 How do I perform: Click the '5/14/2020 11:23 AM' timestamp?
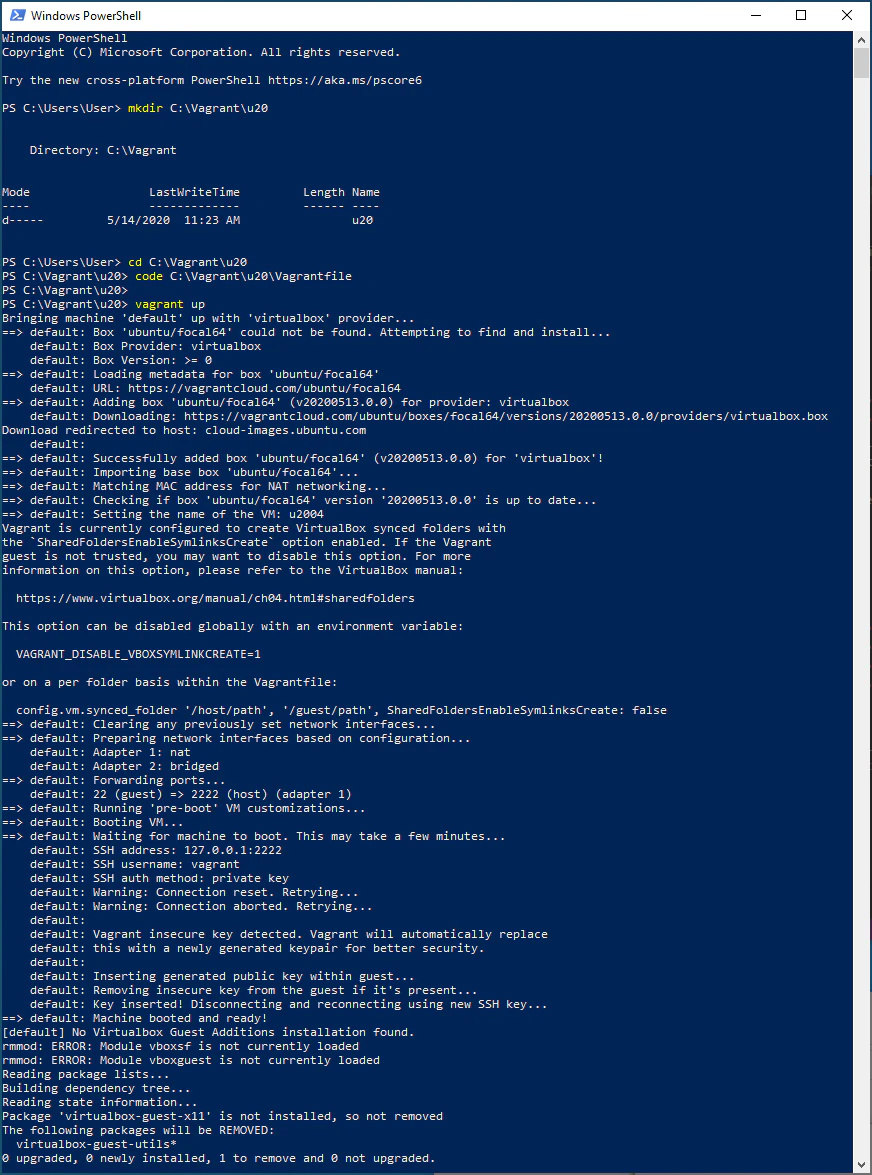(173, 220)
